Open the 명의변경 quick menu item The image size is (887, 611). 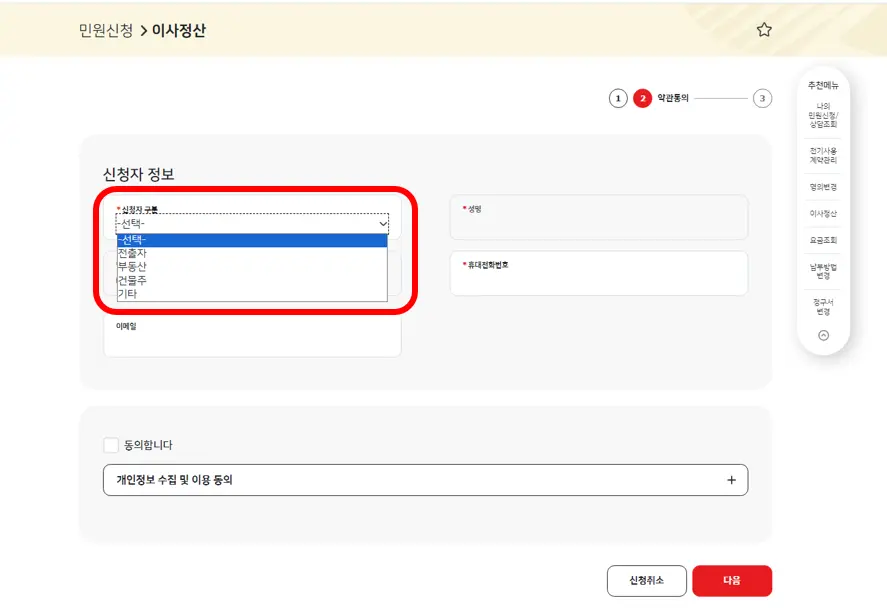tap(822, 187)
